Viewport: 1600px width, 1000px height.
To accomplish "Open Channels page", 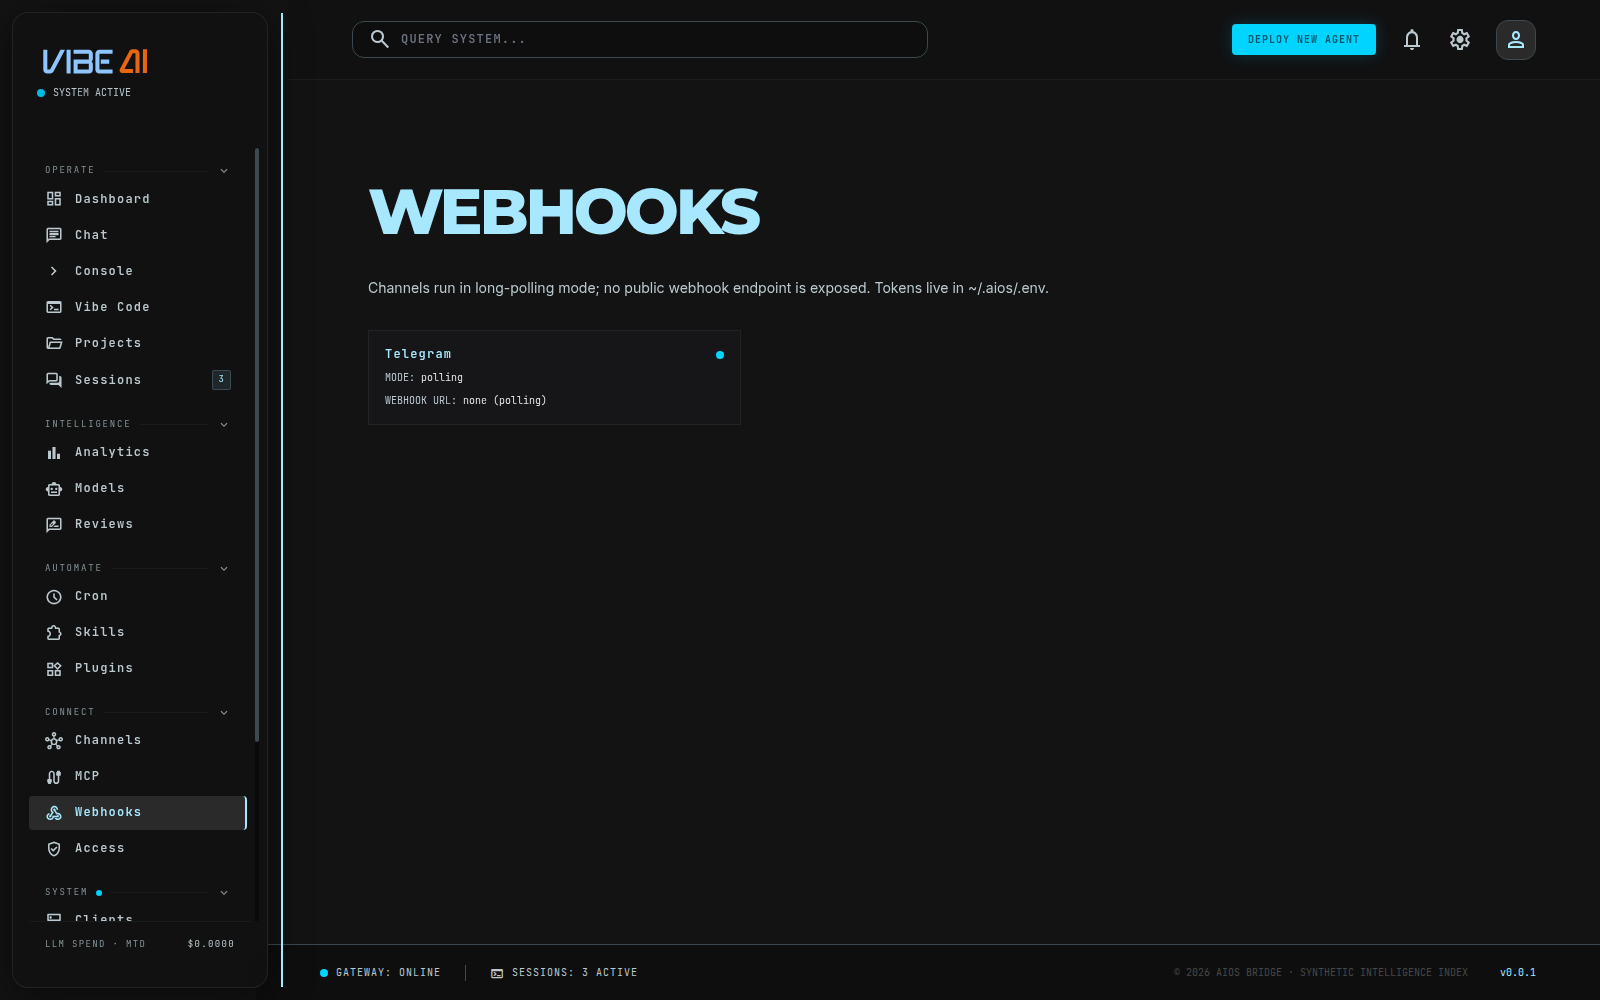I will click(x=138, y=740).
